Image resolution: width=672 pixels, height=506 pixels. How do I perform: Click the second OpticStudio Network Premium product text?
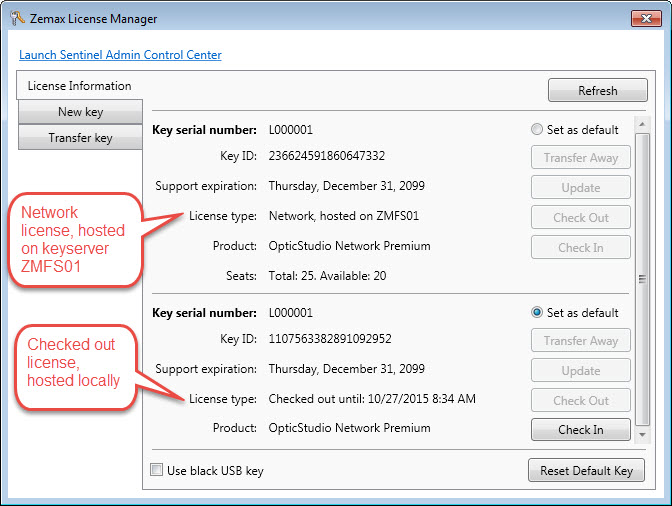click(x=349, y=428)
